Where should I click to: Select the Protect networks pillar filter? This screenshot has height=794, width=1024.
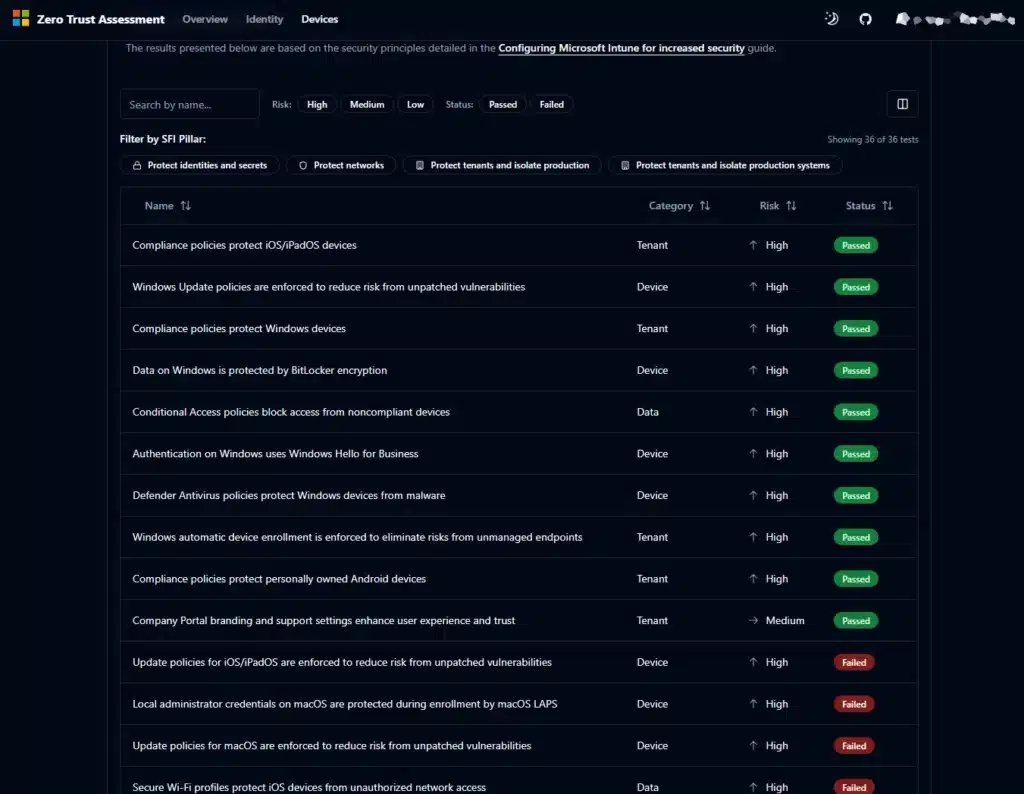tap(341, 165)
